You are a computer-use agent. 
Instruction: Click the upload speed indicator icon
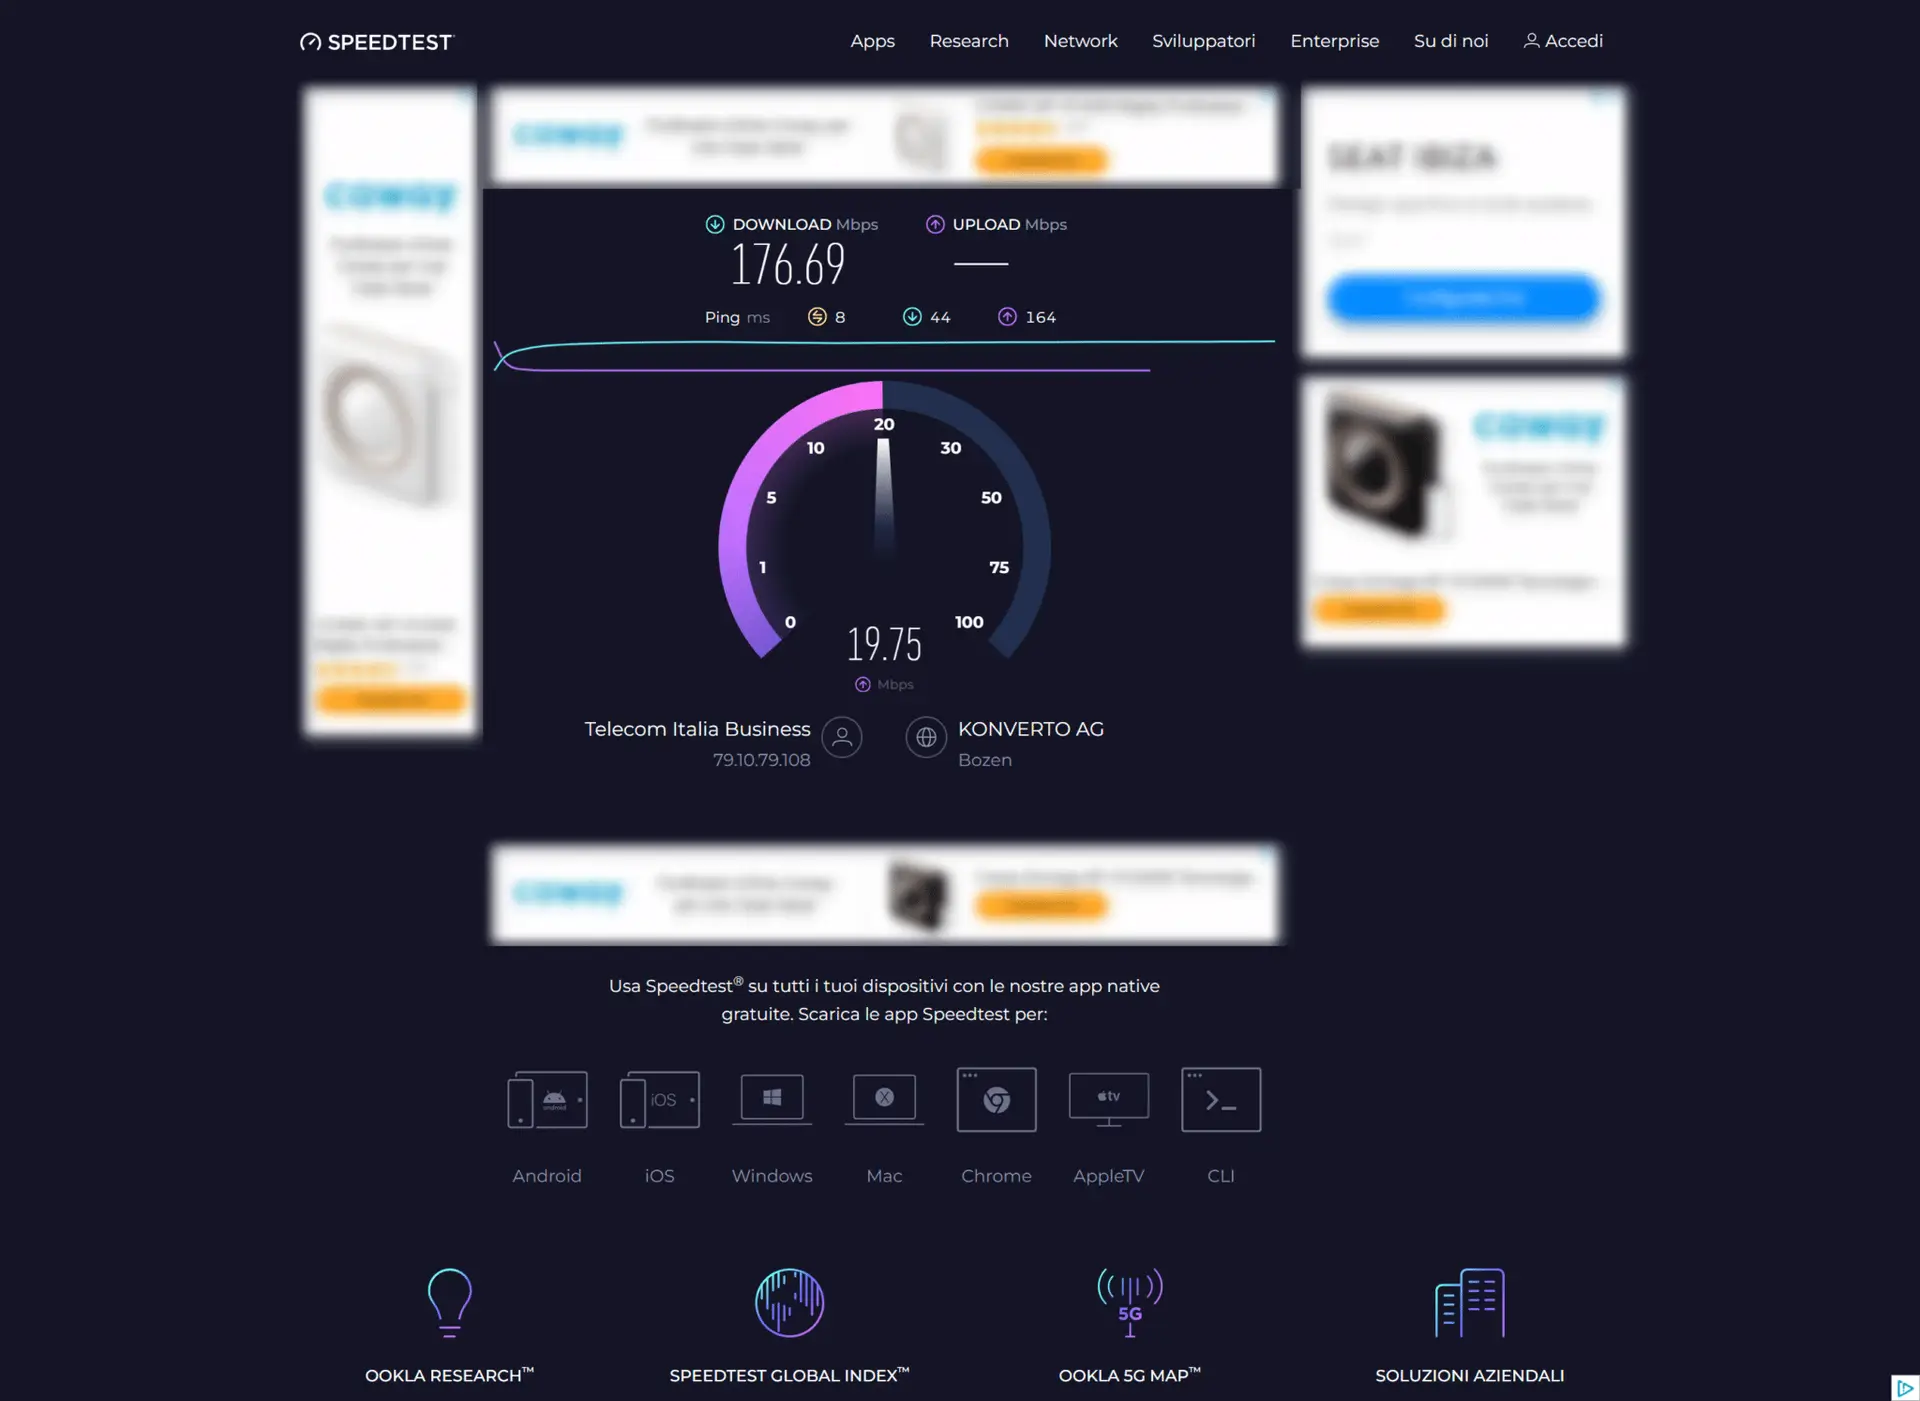(935, 227)
